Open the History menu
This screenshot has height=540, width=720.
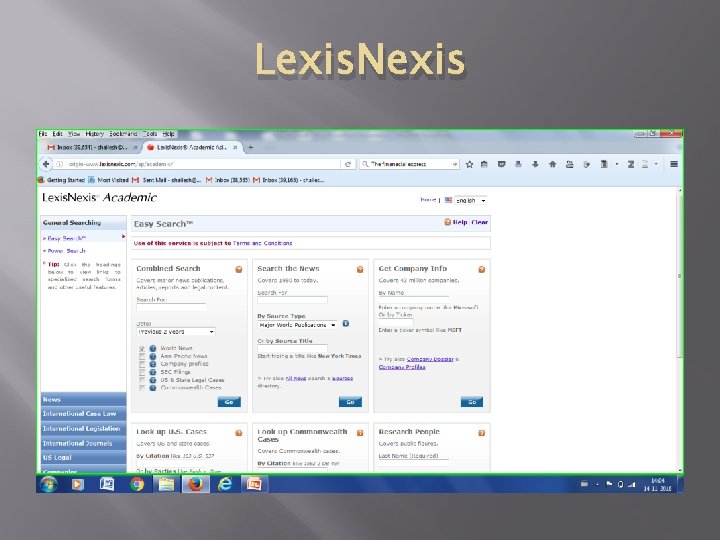pos(95,134)
